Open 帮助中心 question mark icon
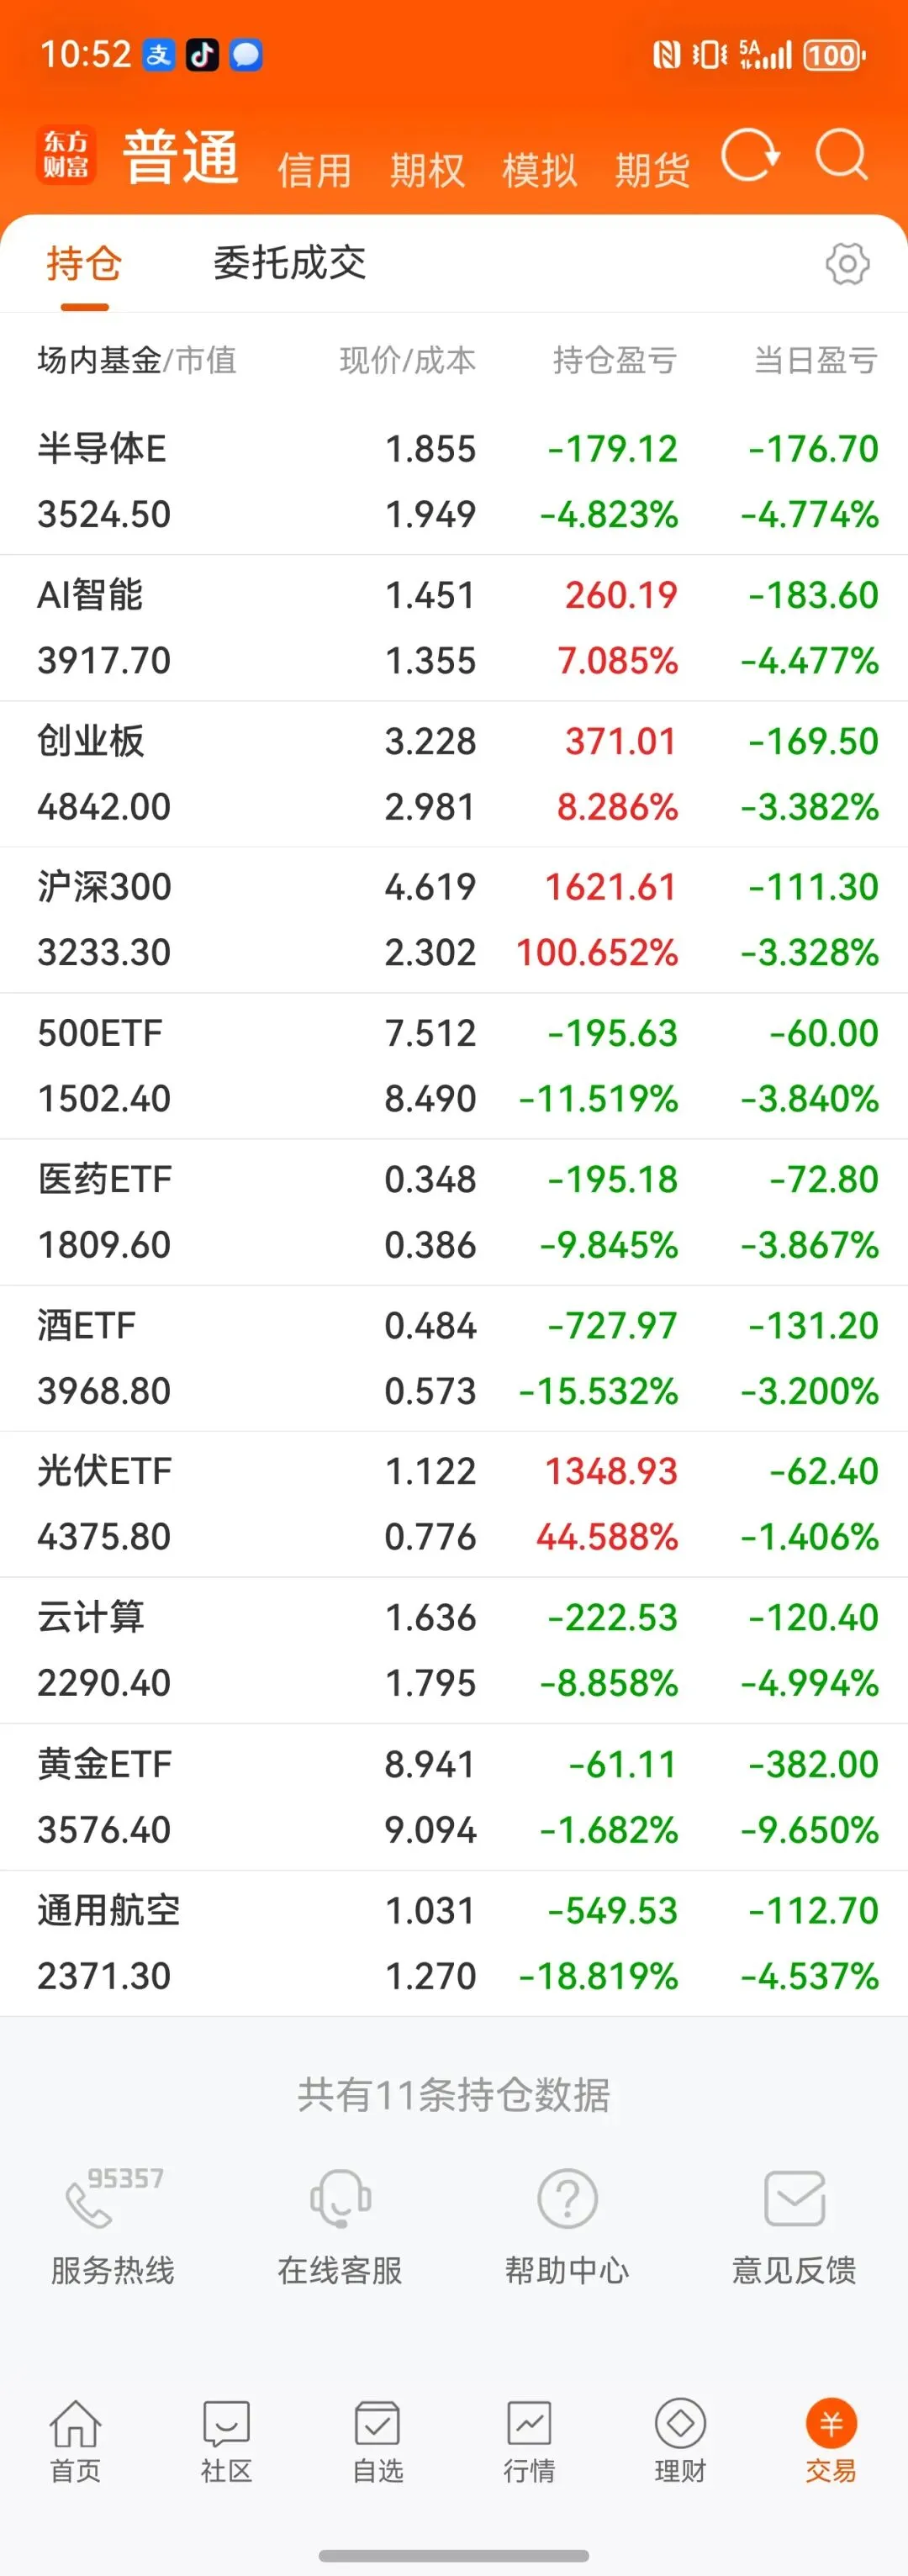Image resolution: width=908 pixels, height=2576 pixels. click(x=567, y=2198)
